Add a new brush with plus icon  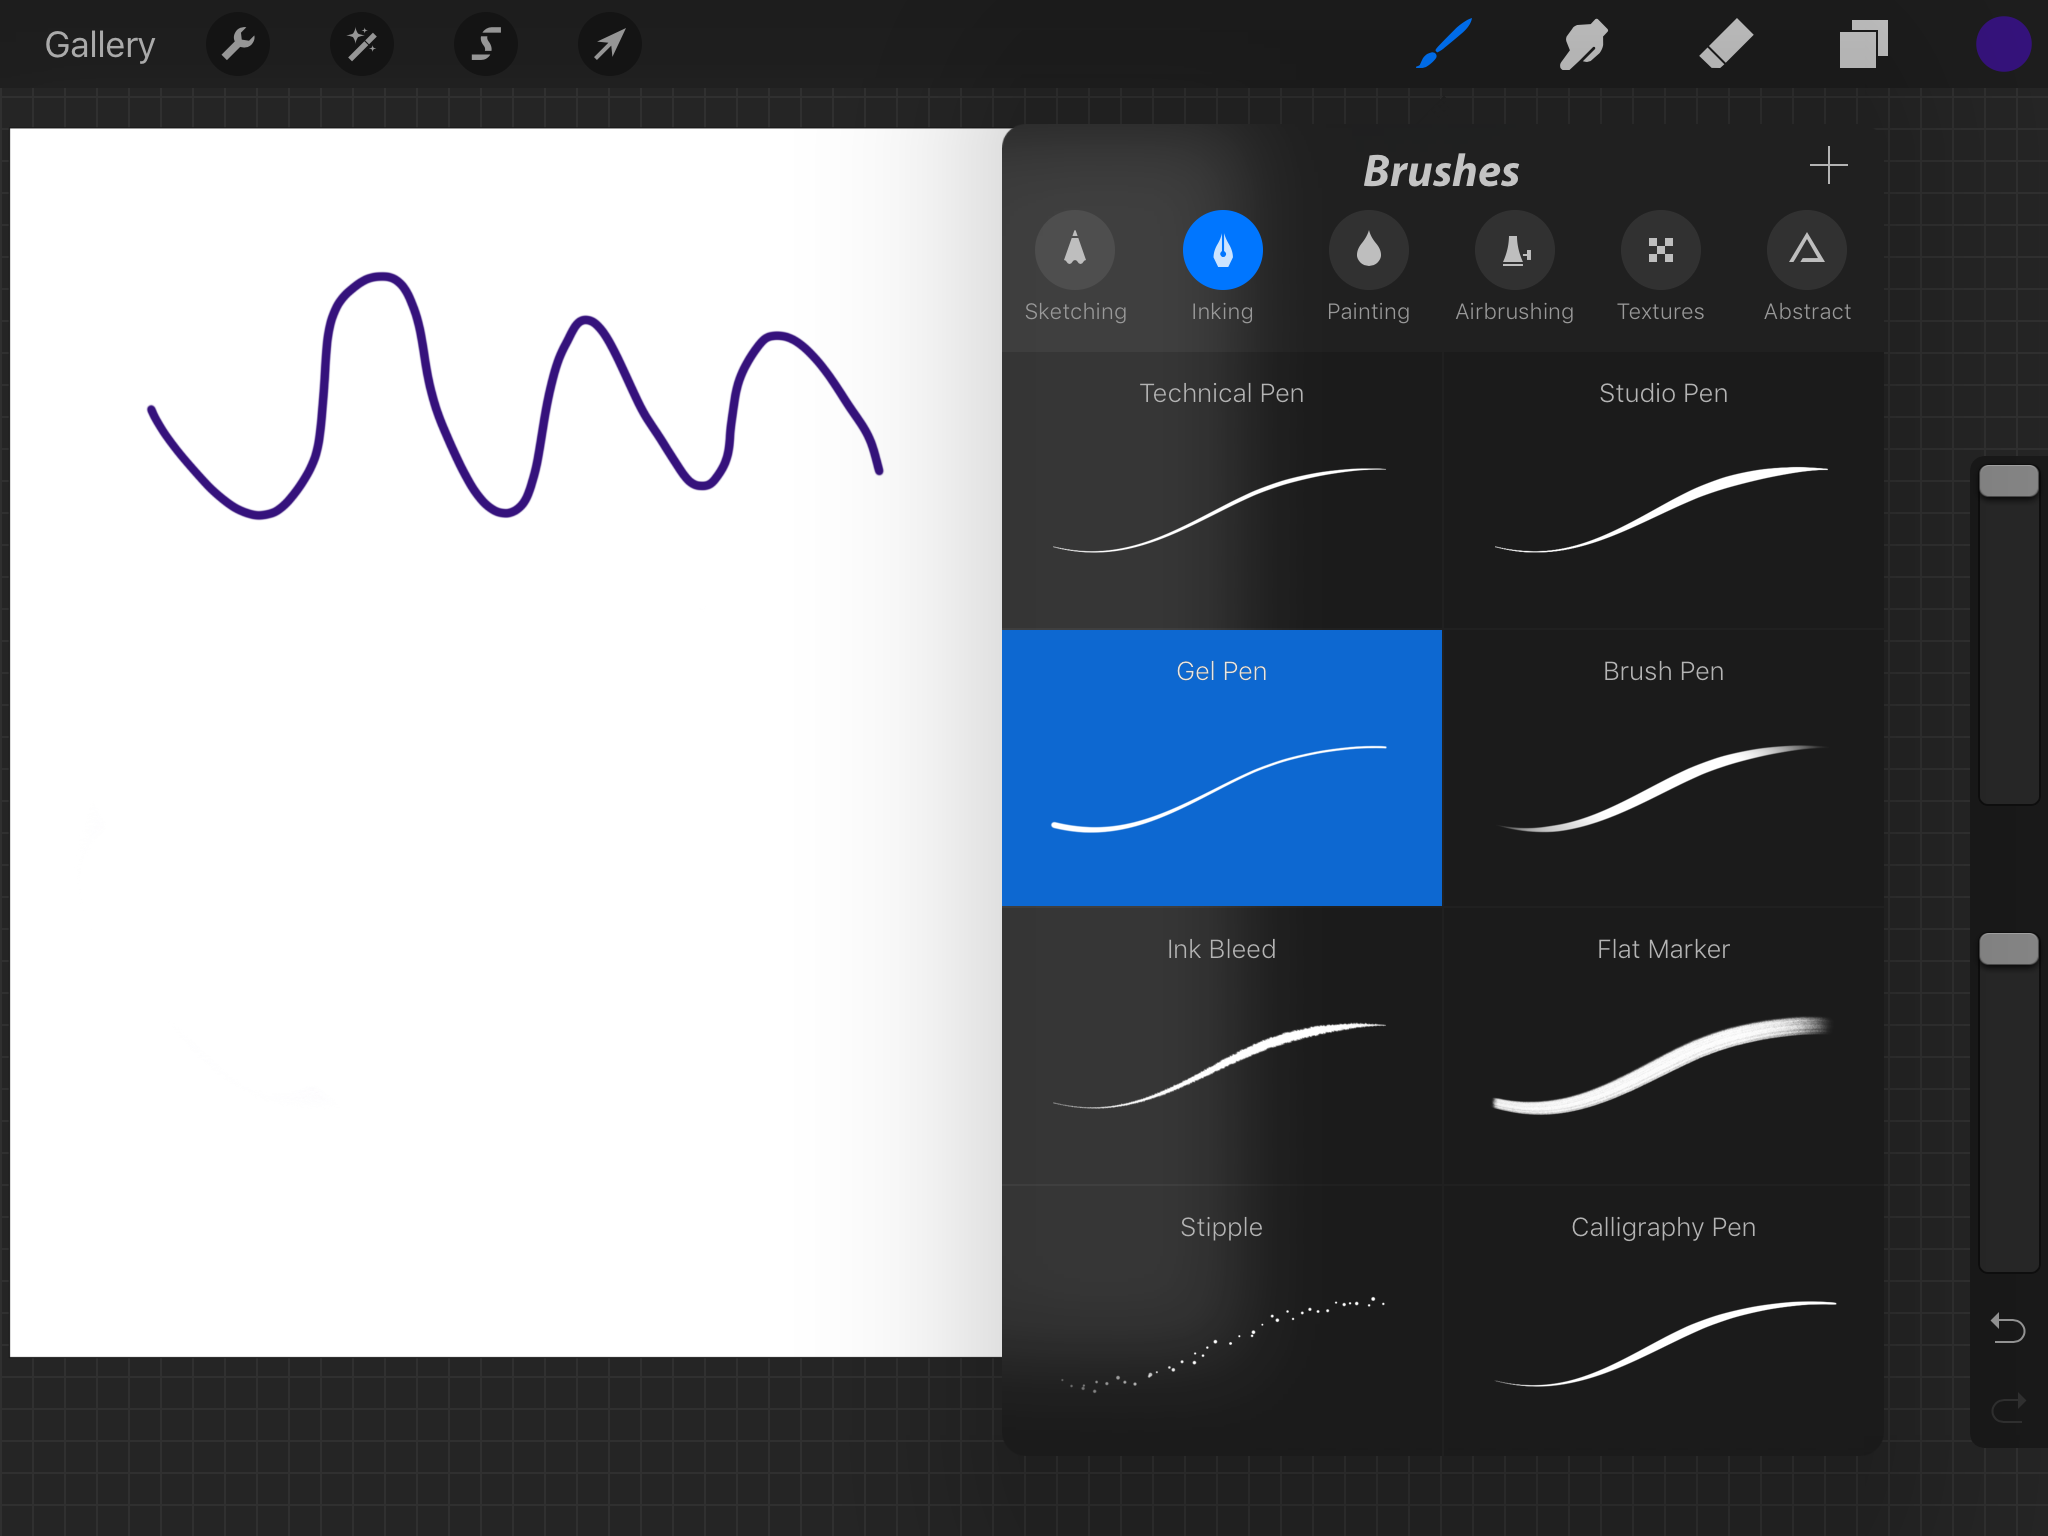click(1828, 165)
